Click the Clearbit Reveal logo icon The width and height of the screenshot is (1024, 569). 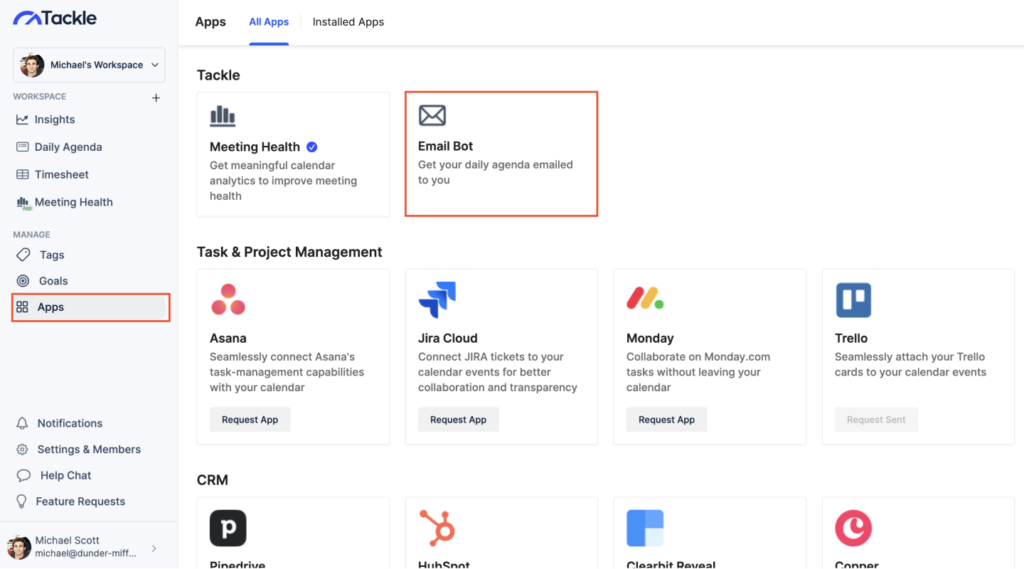click(645, 528)
